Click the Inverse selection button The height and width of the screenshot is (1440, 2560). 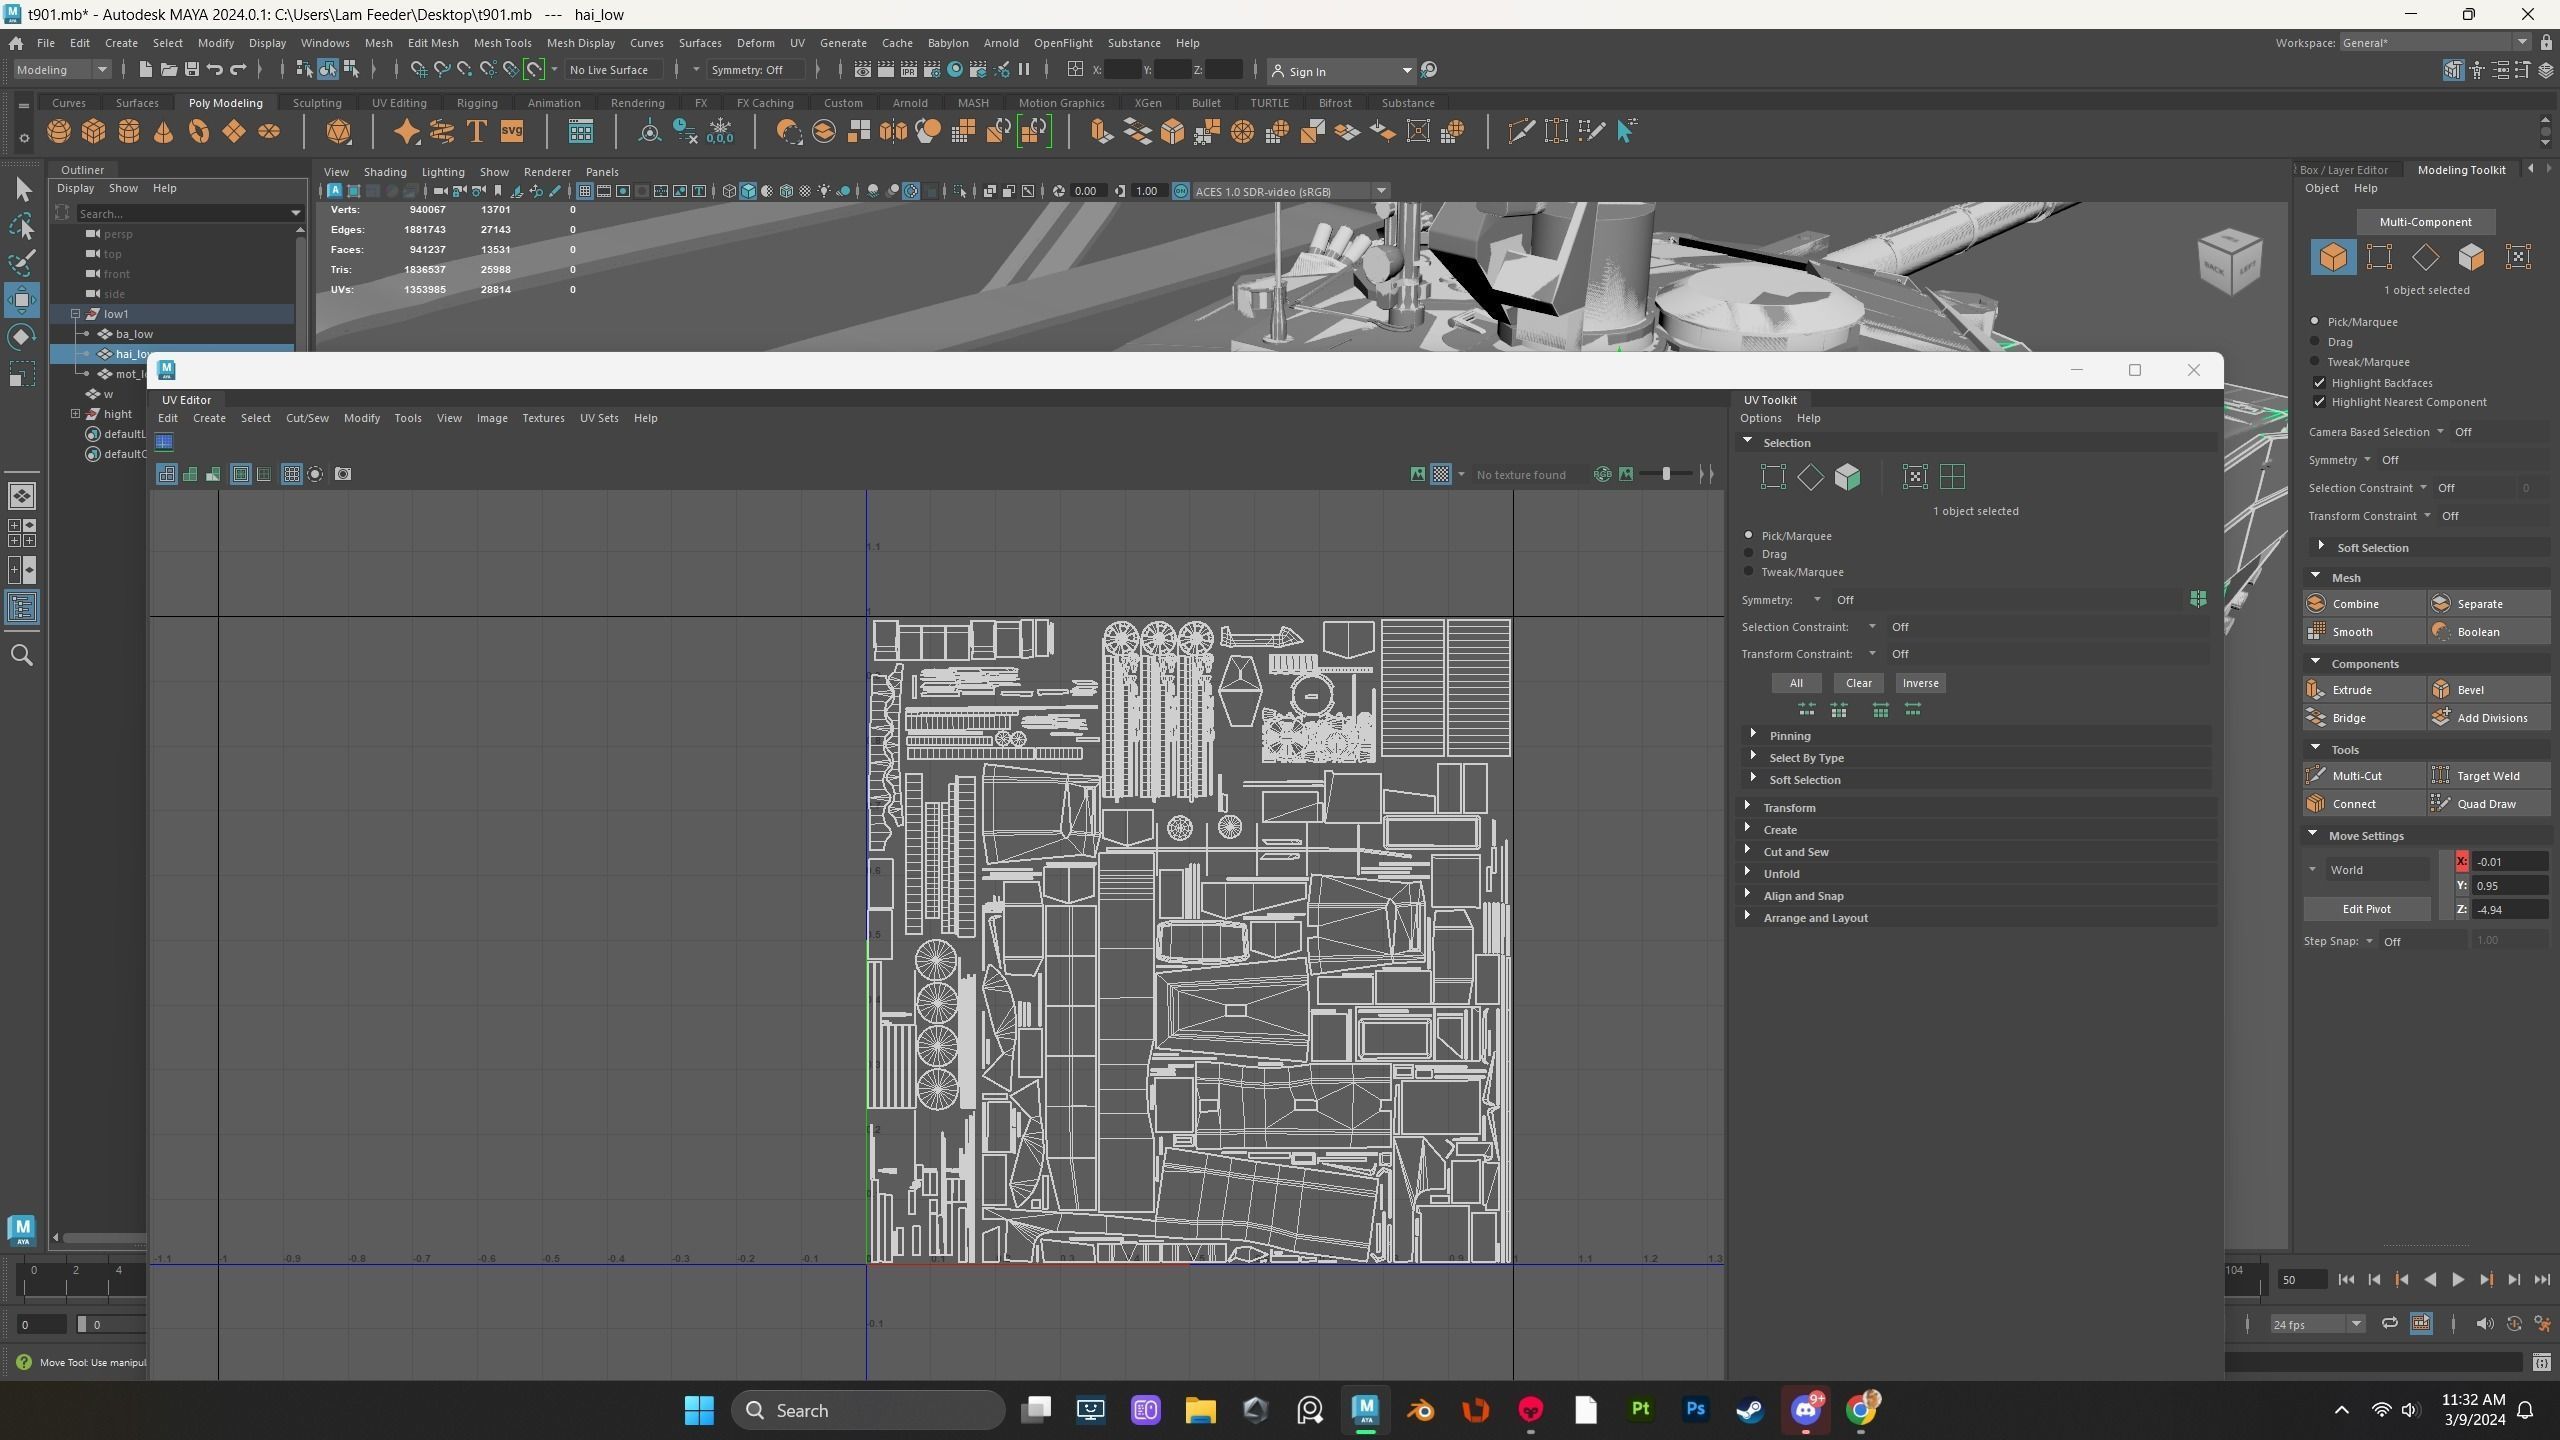(1919, 683)
